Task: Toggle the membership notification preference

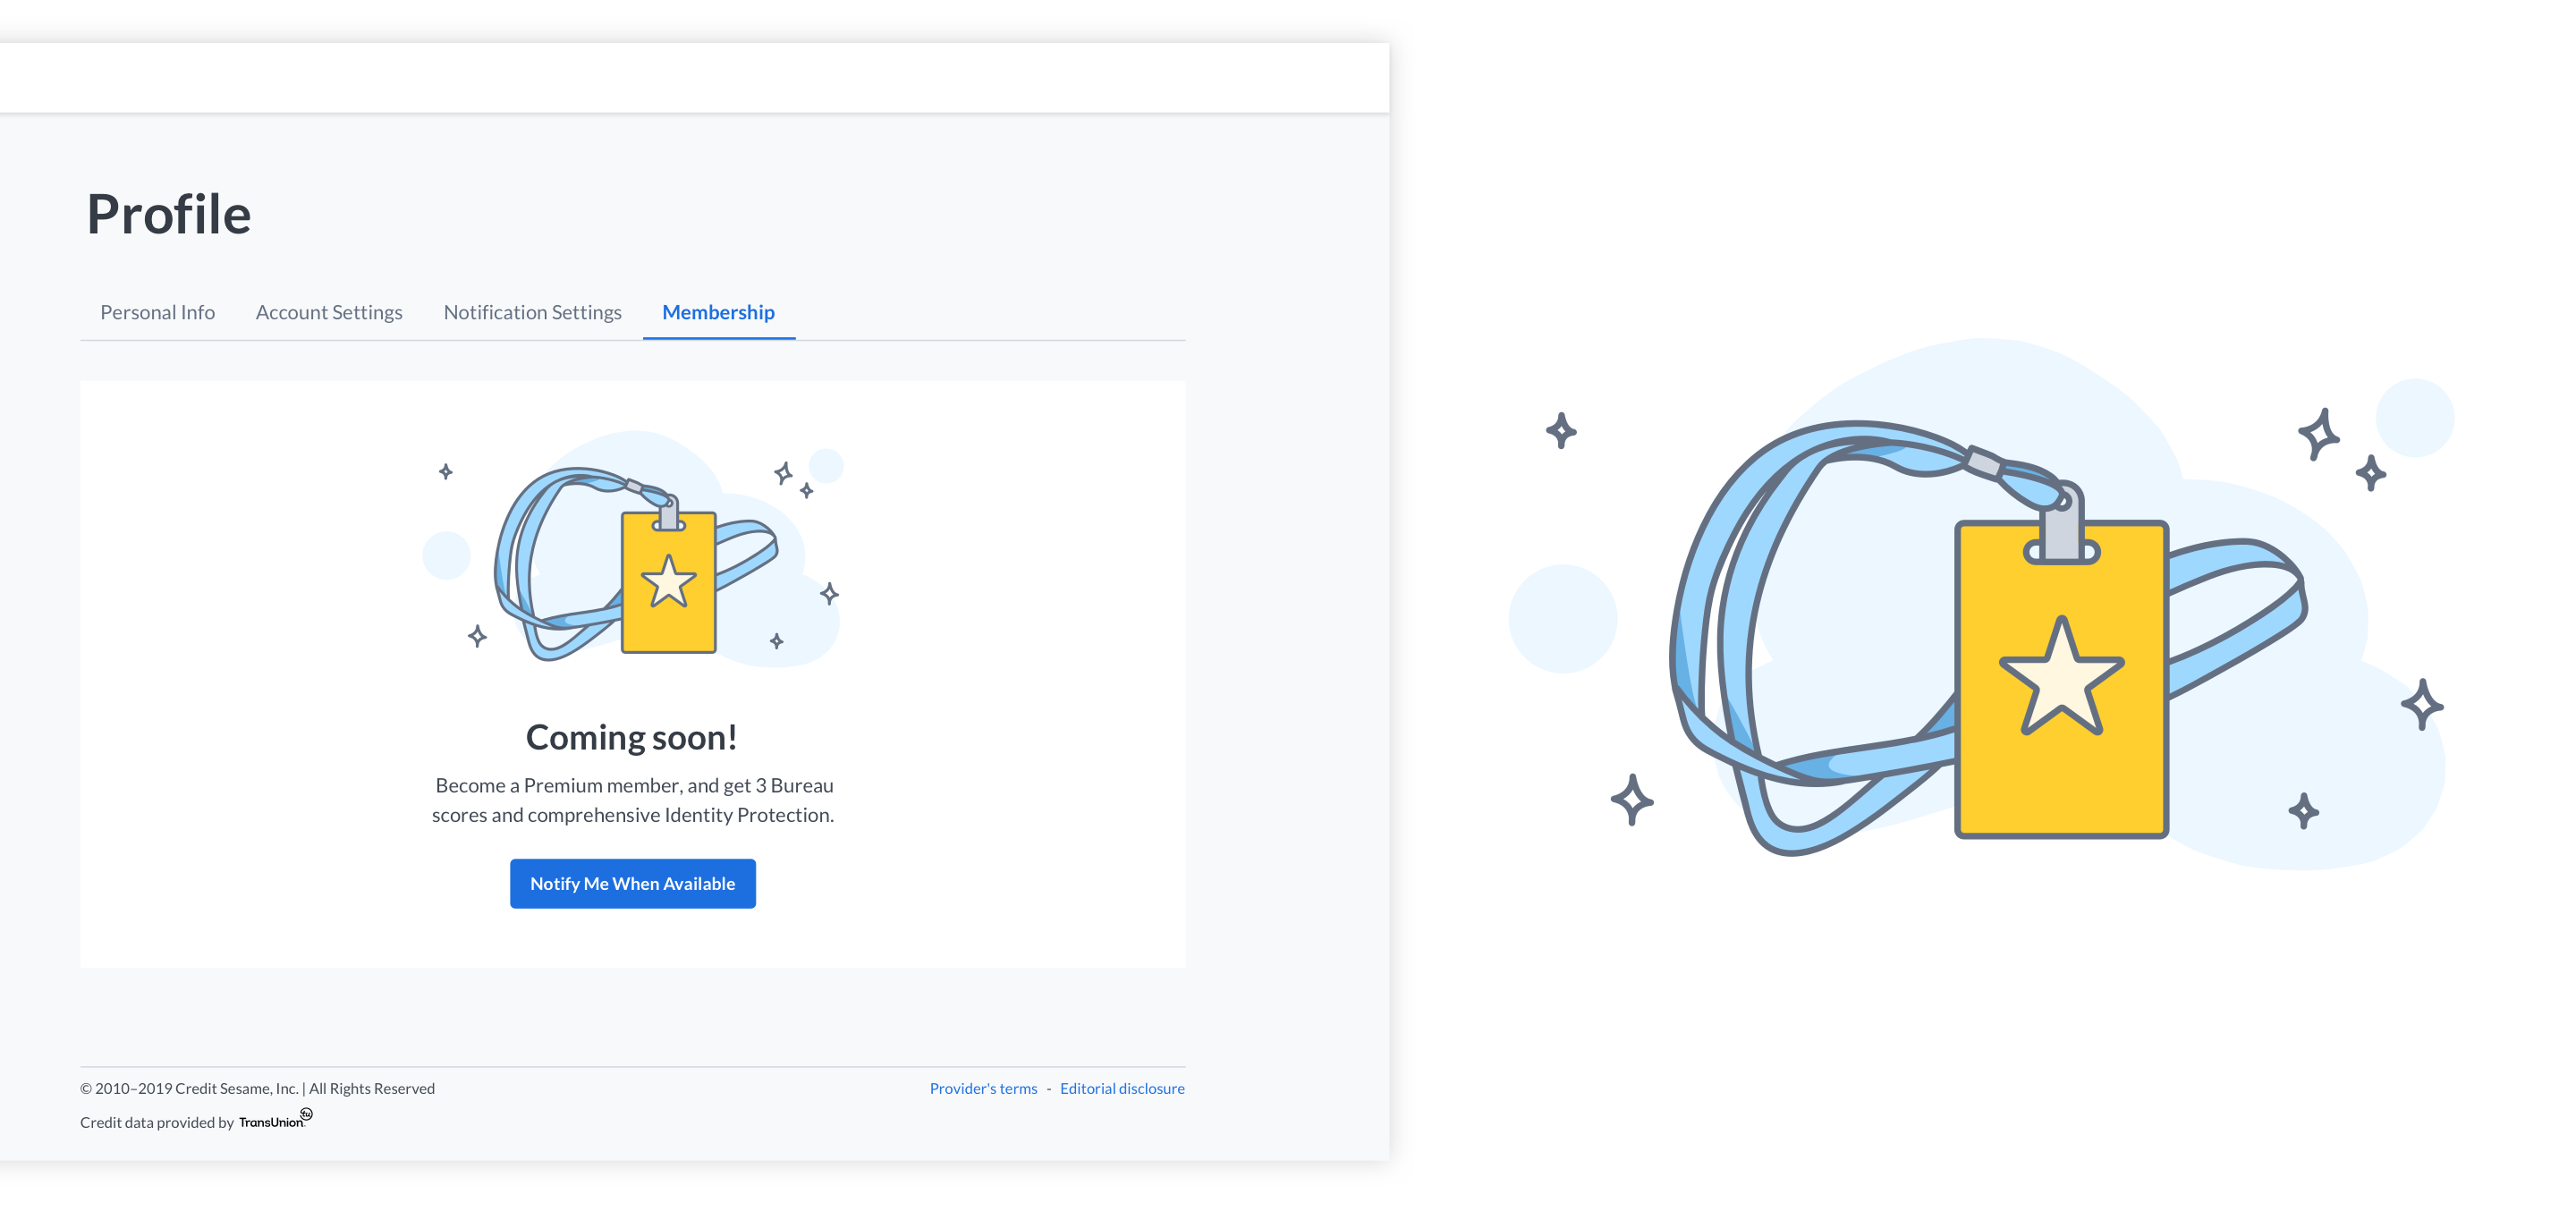Action: click(632, 884)
